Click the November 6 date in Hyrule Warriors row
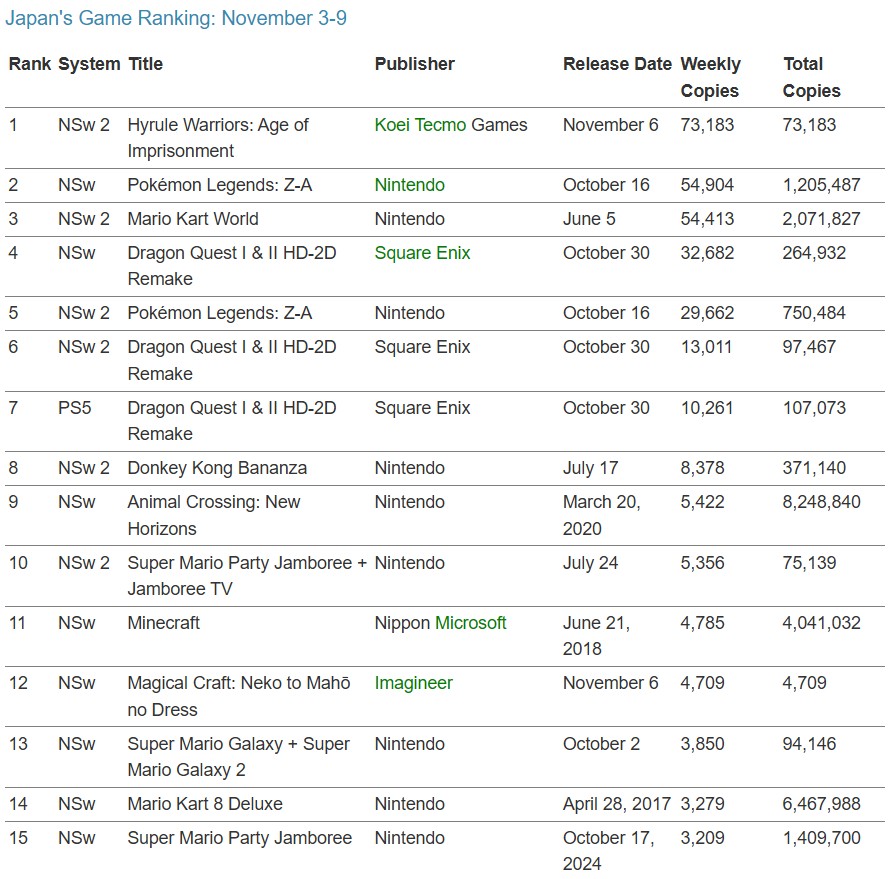 pos(610,125)
